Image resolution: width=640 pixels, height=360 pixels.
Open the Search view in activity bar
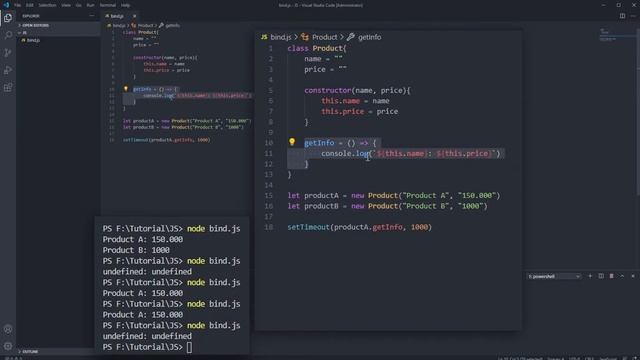click(x=8, y=35)
